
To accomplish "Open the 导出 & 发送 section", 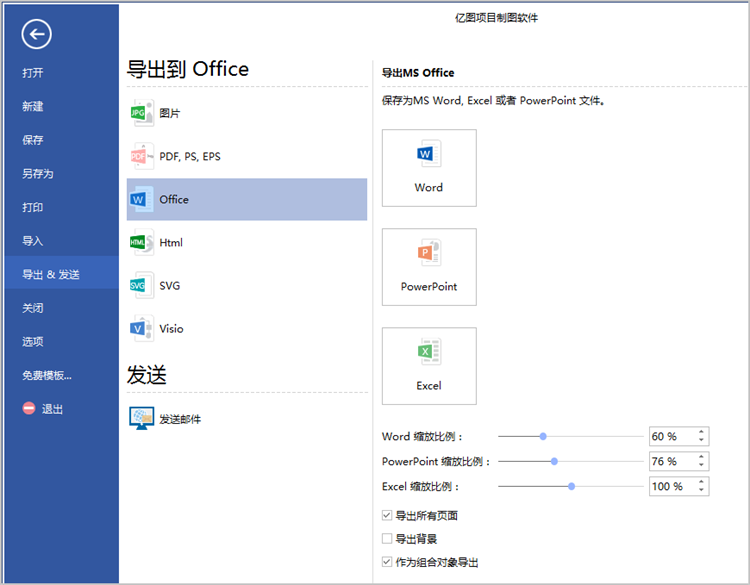I will [61, 274].
